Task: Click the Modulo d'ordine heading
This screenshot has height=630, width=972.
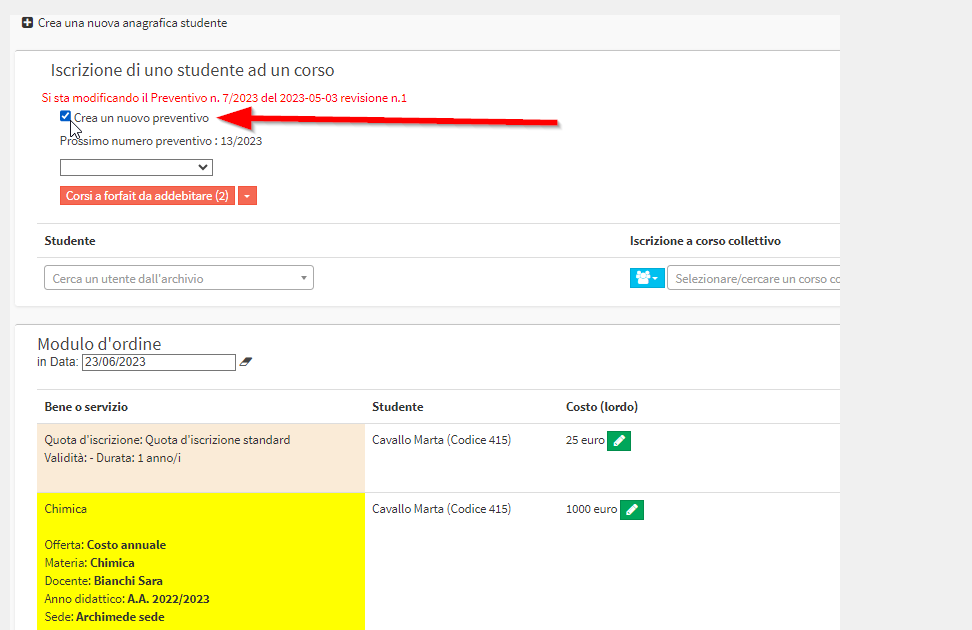Action: [x=99, y=344]
